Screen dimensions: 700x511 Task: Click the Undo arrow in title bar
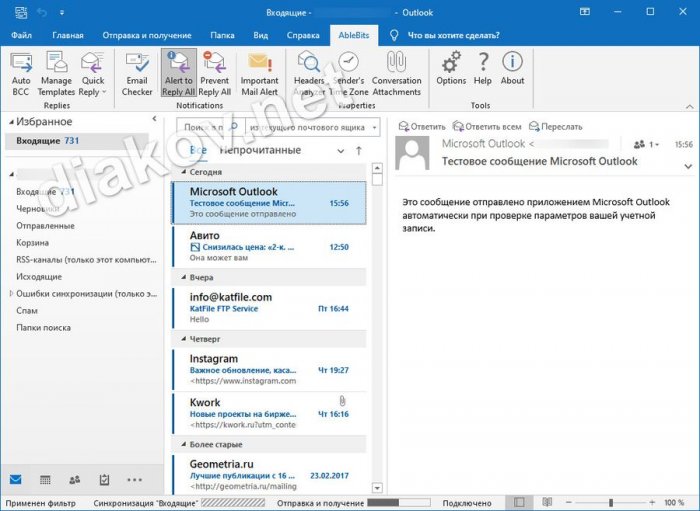click(42, 12)
